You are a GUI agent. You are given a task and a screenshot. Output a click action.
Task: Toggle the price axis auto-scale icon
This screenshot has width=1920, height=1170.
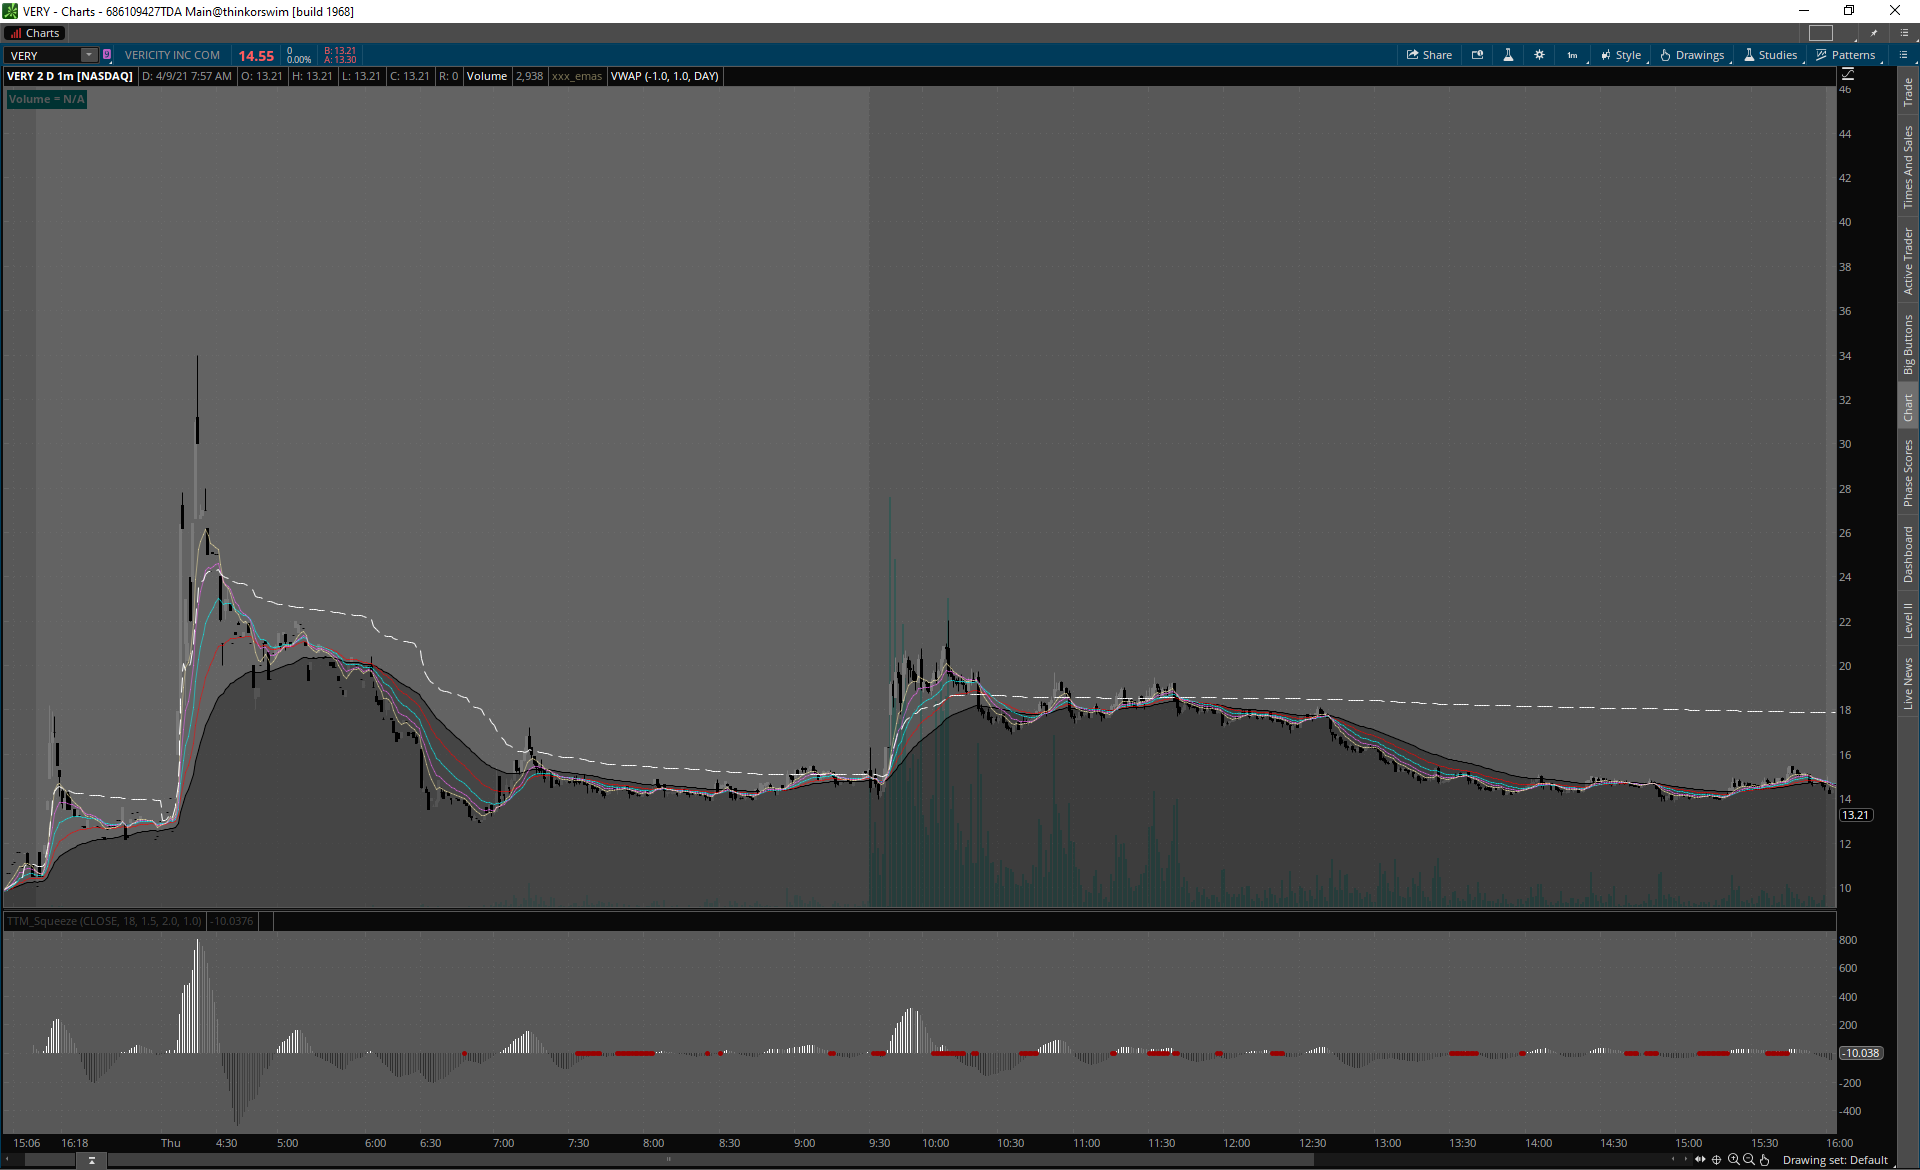1848,74
